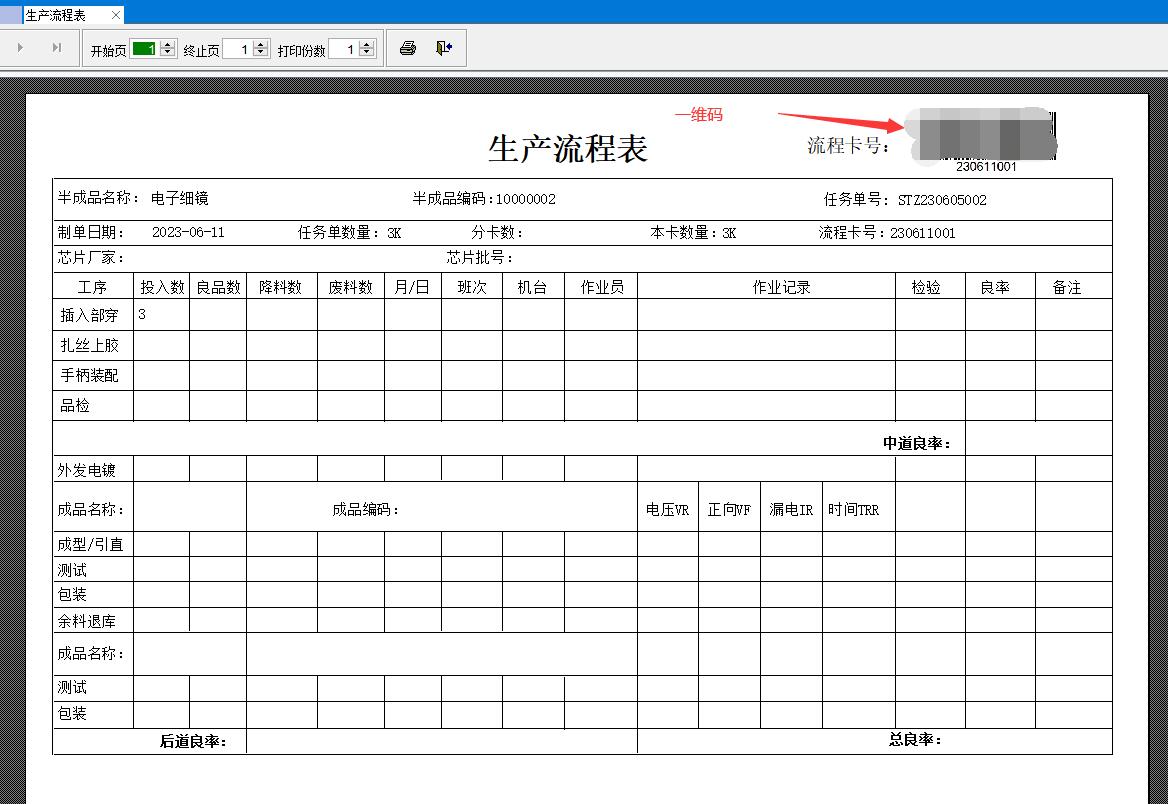Click the printer icon to print
The width and height of the screenshot is (1168, 804).
tap(407, 48)
